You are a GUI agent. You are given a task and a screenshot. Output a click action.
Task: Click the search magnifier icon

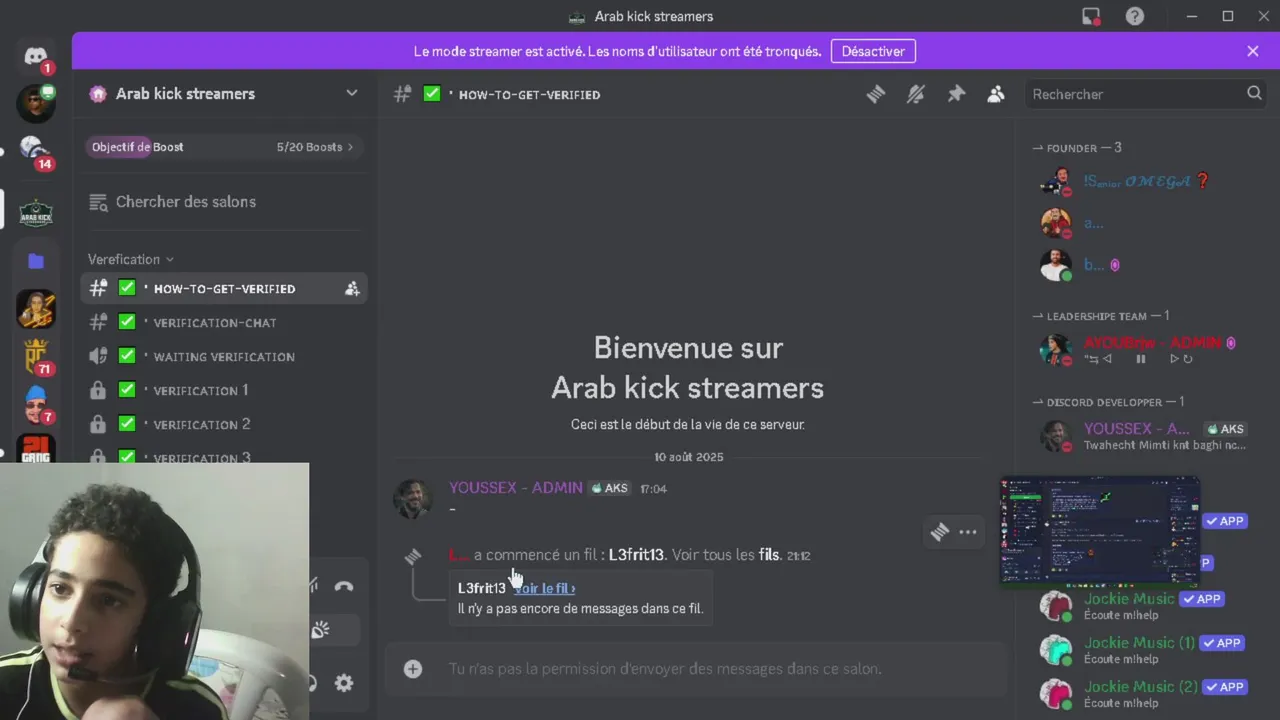[1254, 93]
